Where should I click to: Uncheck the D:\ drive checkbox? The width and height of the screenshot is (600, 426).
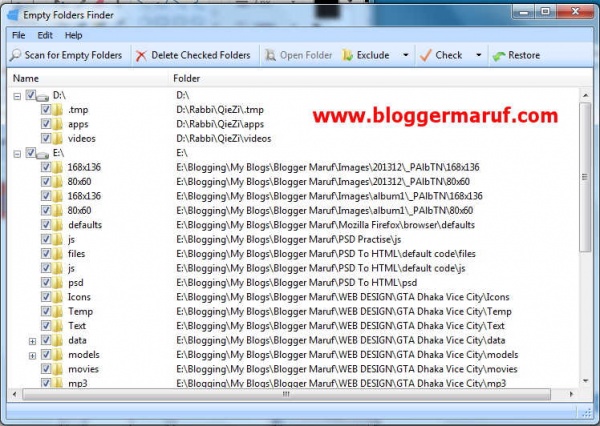point(31,95)
